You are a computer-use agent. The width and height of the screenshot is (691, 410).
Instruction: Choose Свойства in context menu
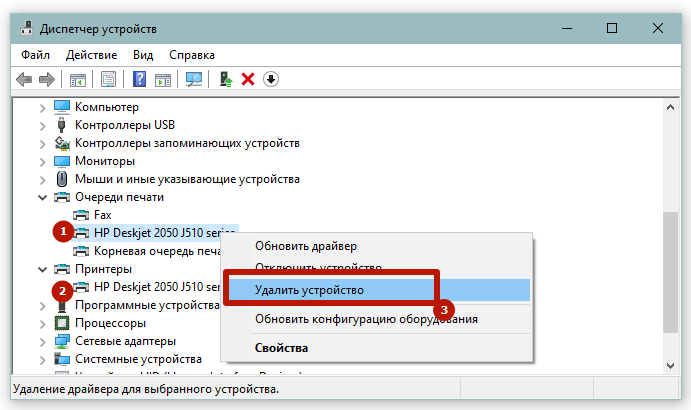pos(377,348)
